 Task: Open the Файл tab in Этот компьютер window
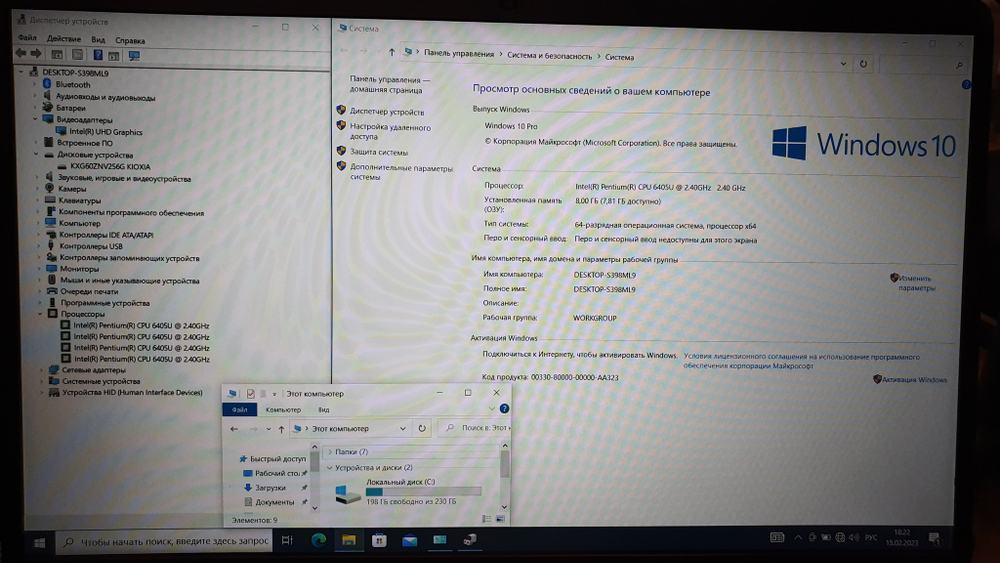point(240,409)
